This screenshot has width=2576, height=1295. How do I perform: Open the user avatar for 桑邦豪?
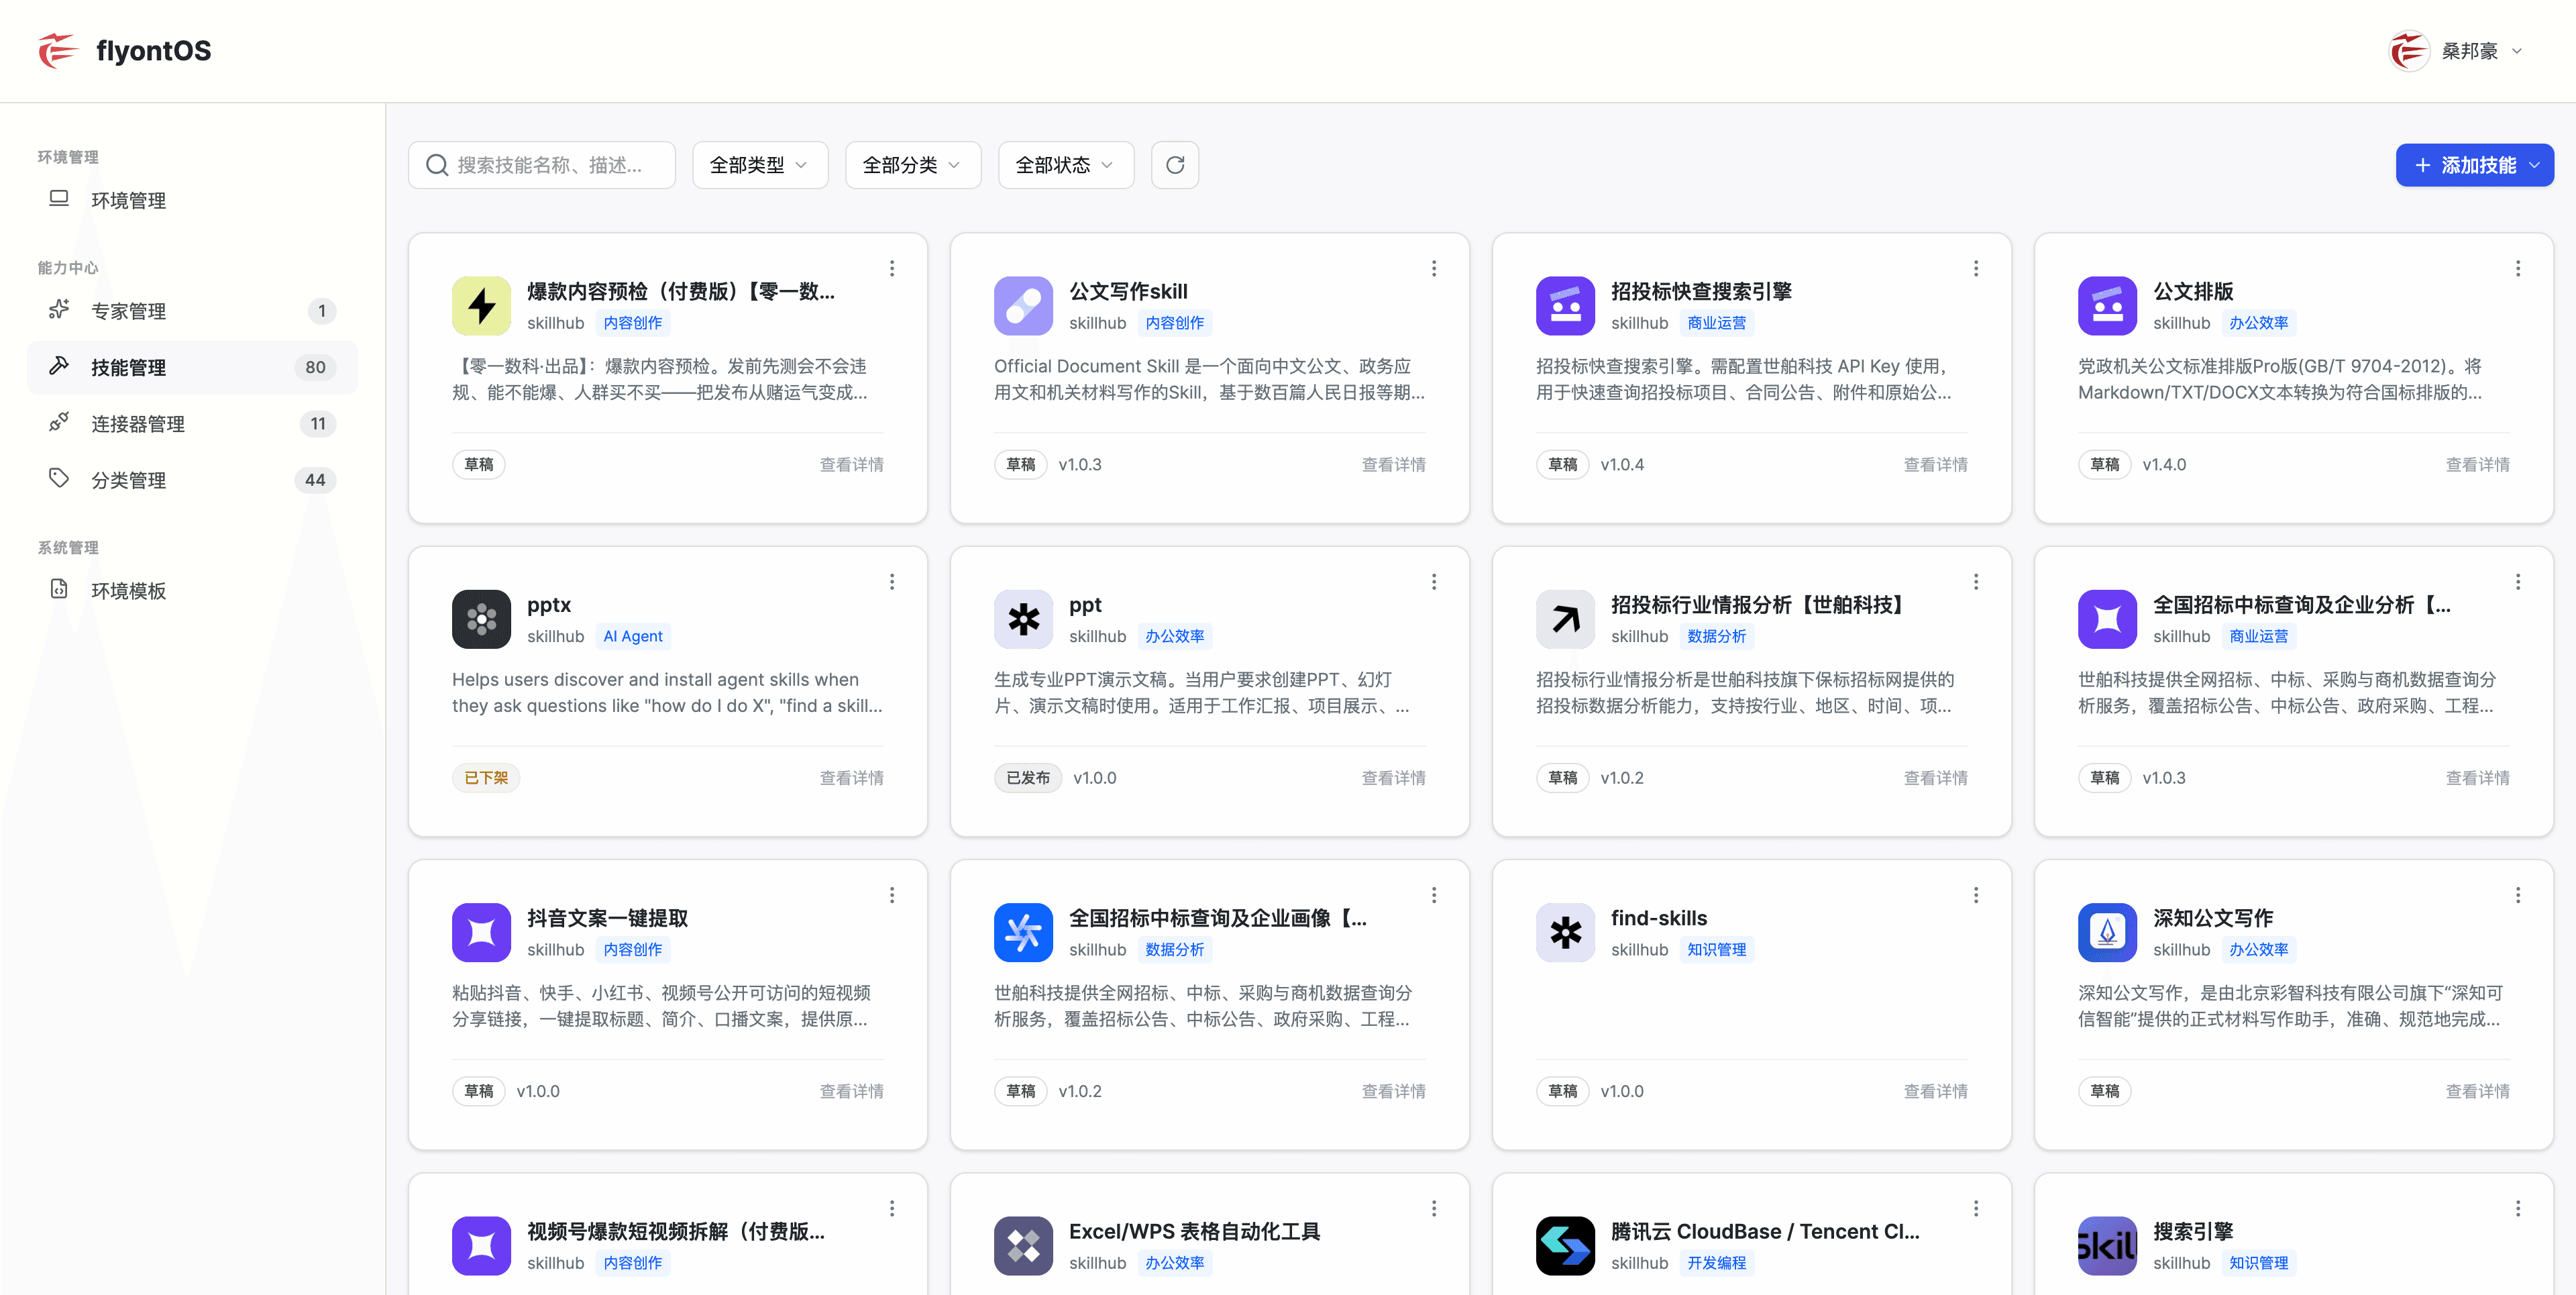(x=2409, y=51)
